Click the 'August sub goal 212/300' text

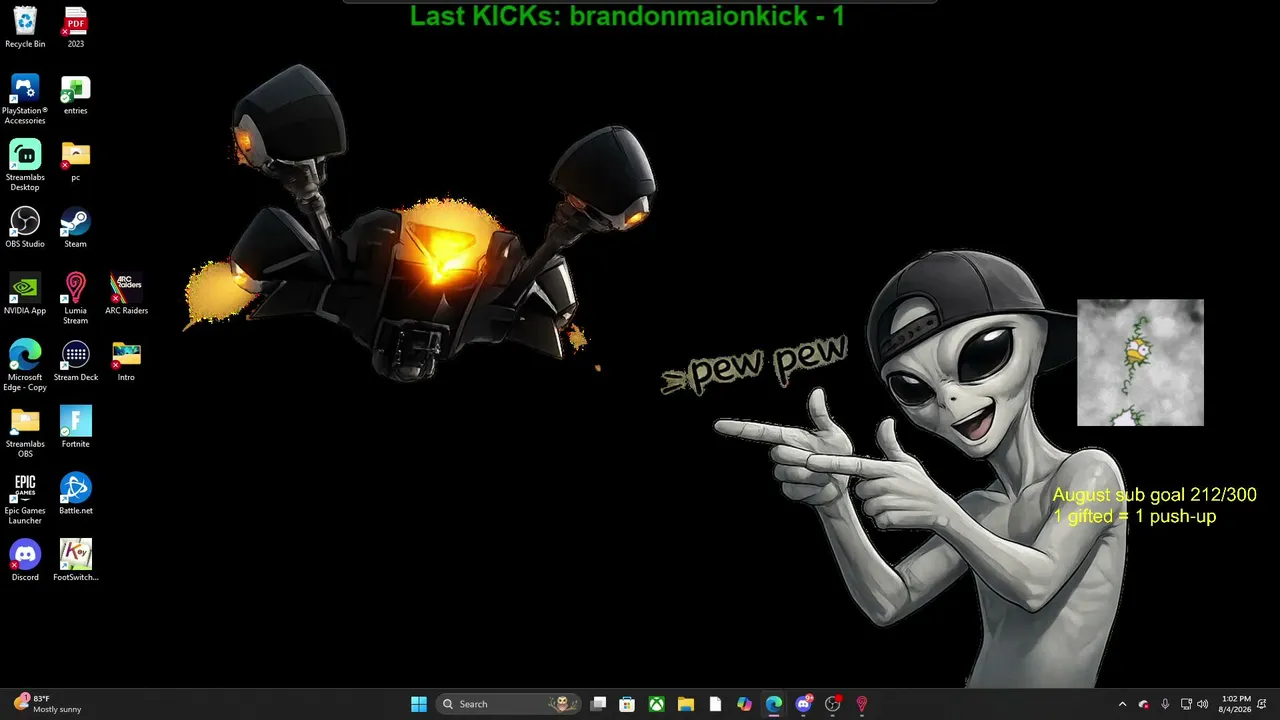pyautogui.click(x=1154, y=495)
